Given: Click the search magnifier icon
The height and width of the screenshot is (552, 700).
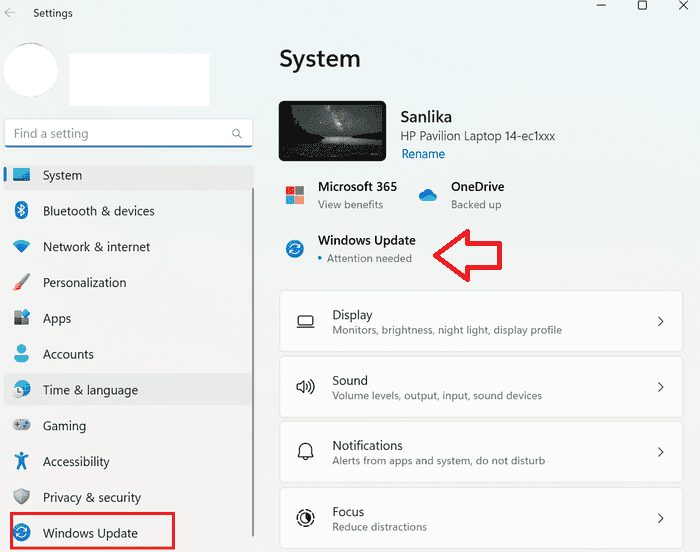Looking at the screenshot, I should (237, 134).
